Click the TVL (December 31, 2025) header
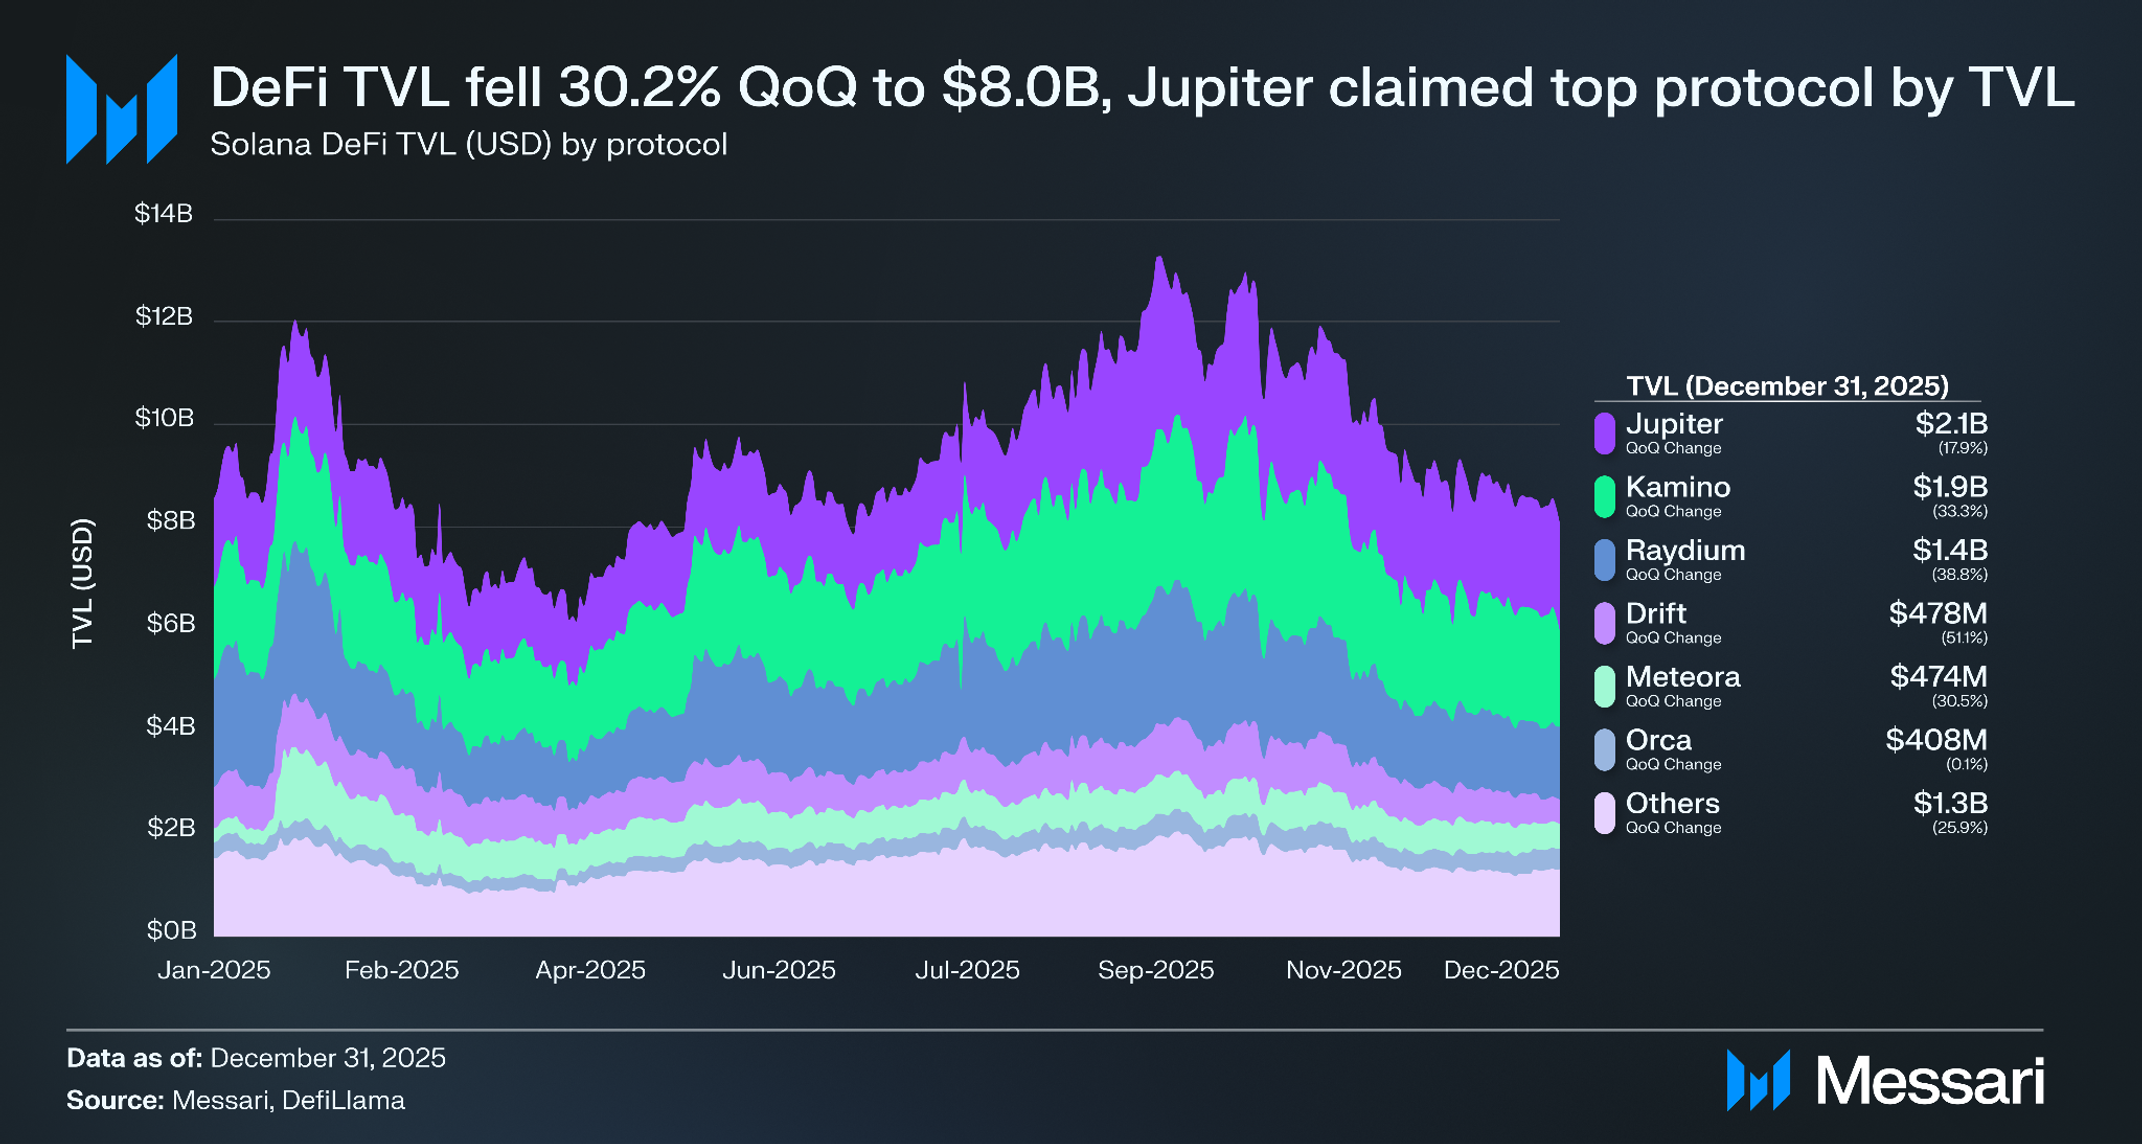Image resolution: width=2142 pixels, height=1144 pixels. (x=1786, y=386)
